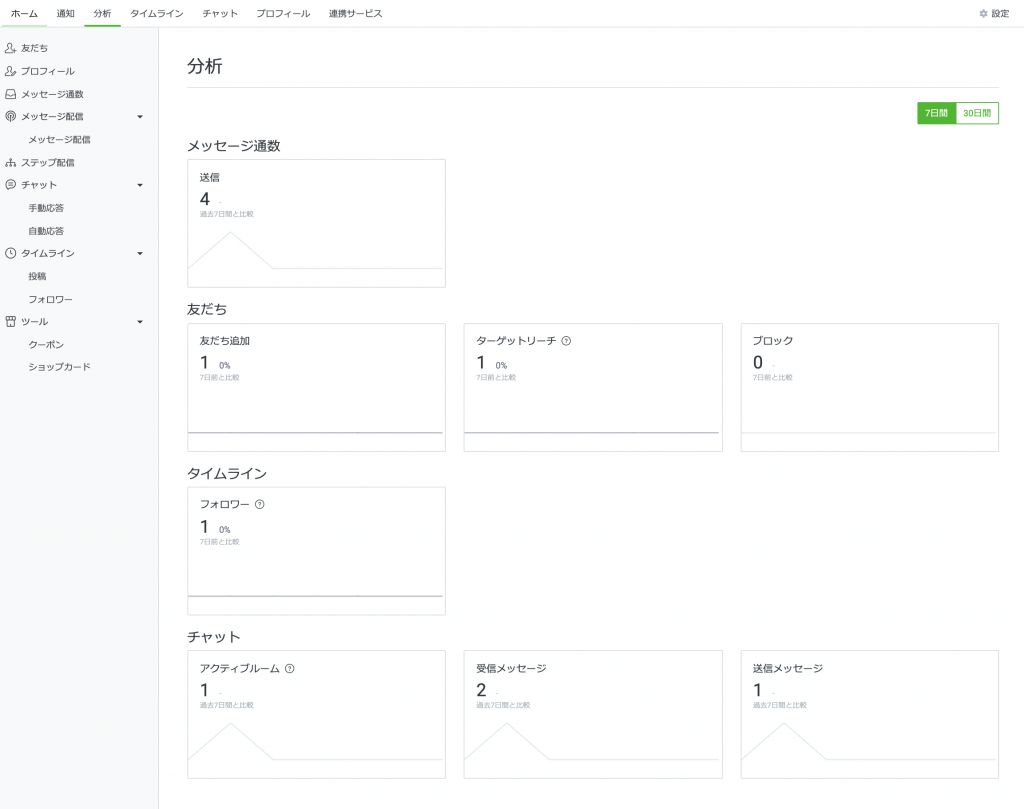Click the help icon next to アクティブルーム
The width and height of the screenshot is (1024, 809).
click(x=289, y=669)
